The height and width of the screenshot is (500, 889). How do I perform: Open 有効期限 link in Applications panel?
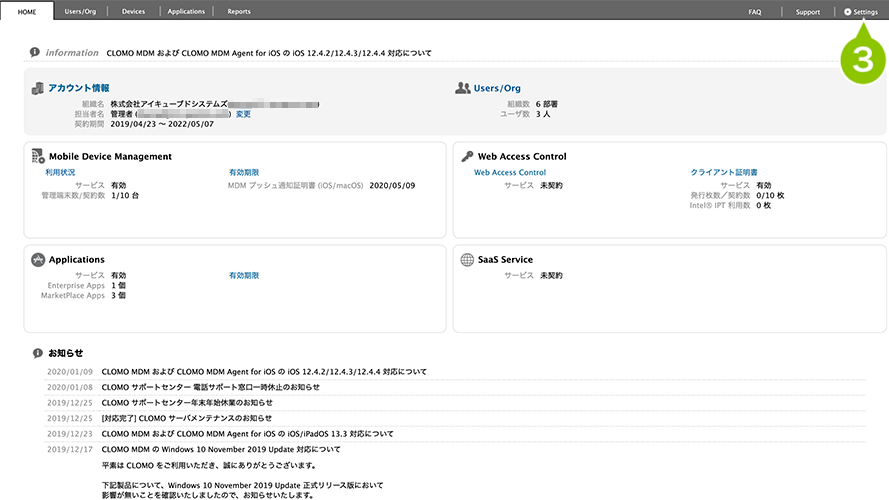(244, 276)
